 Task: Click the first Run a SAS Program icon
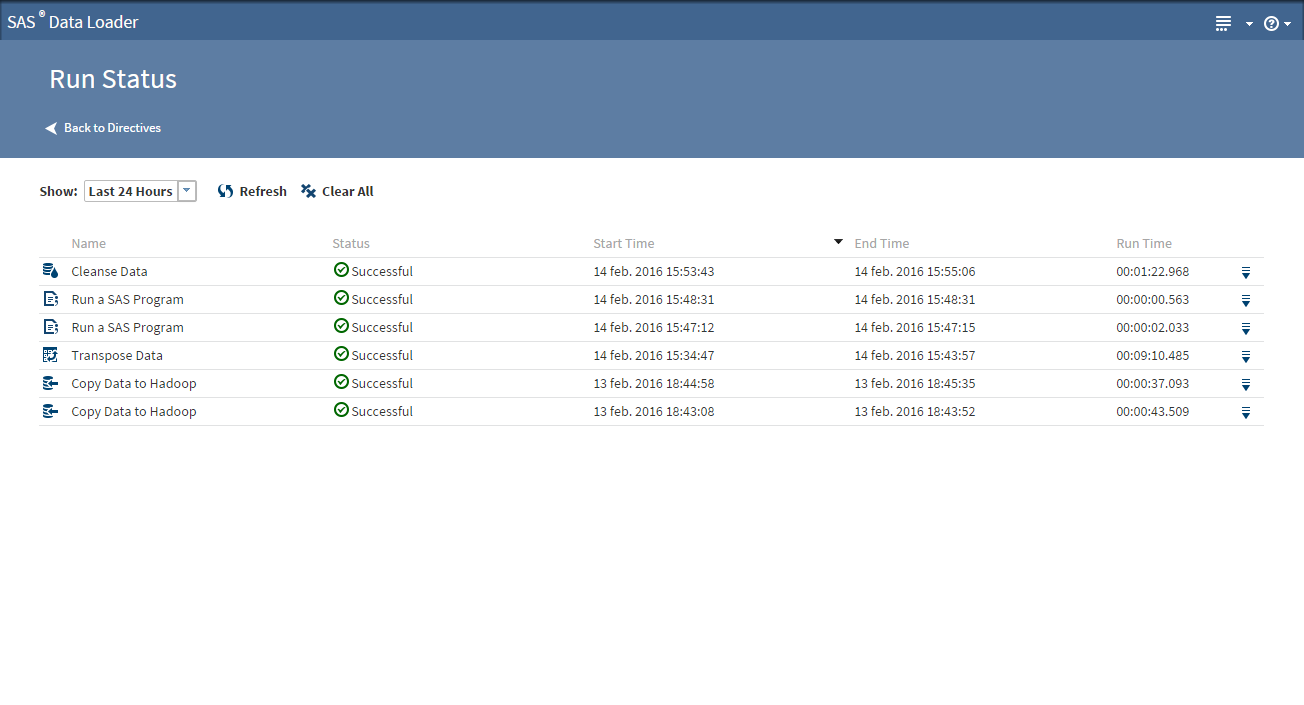pyautogui.click(x=50, y=299)
